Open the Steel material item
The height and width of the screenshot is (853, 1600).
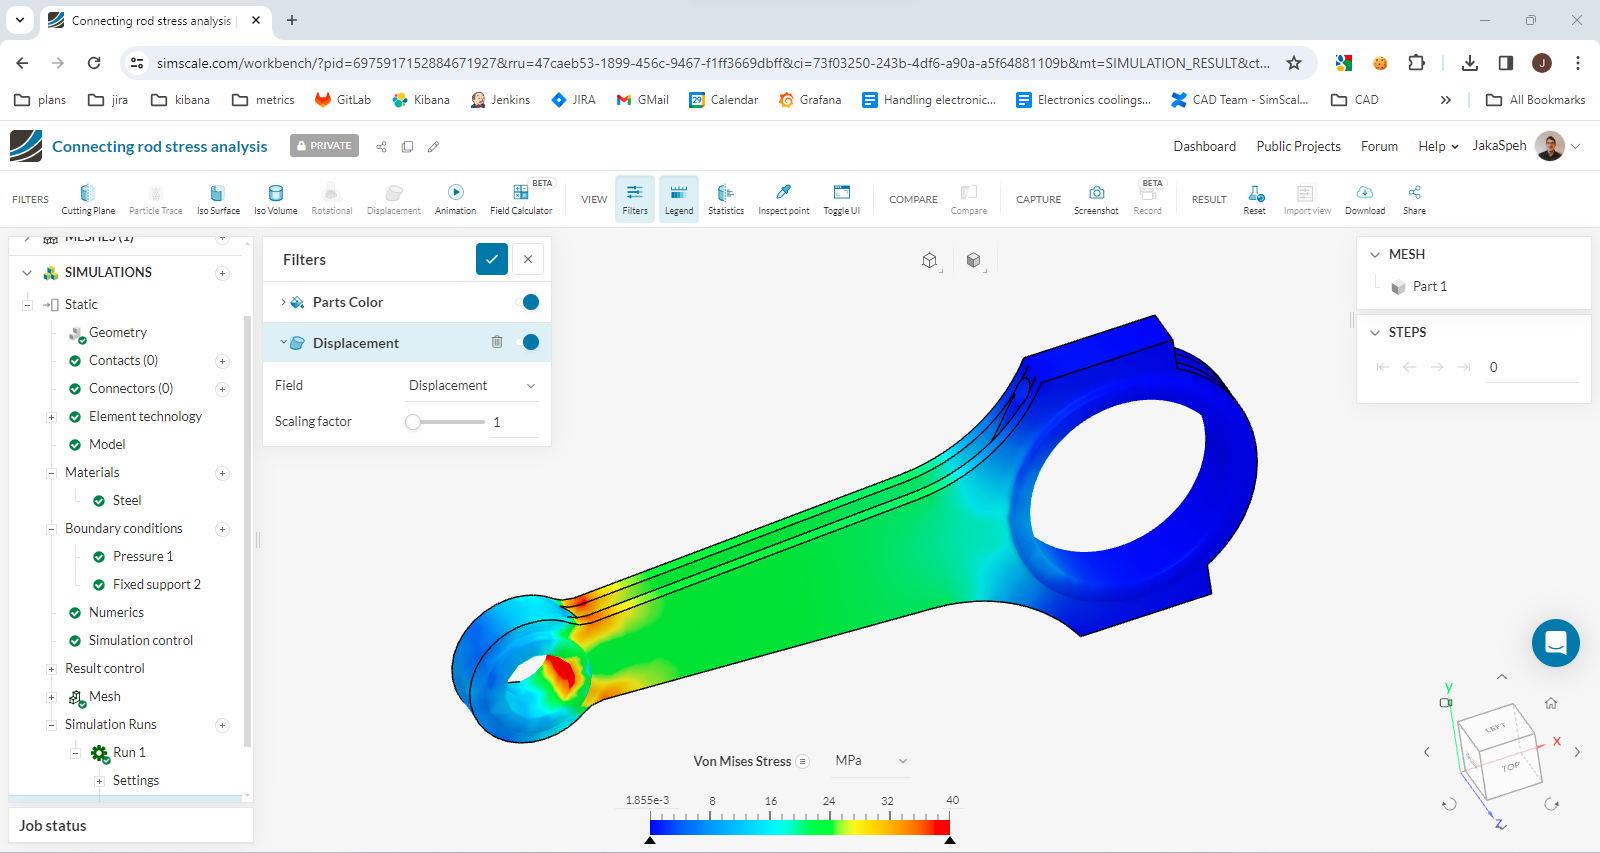127,501
